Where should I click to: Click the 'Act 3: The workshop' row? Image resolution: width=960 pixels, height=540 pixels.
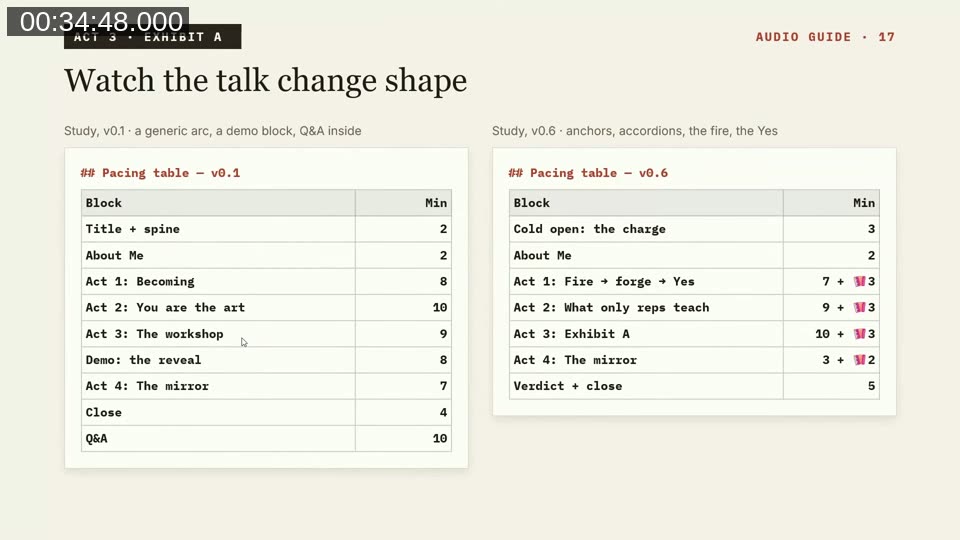[266, 334]
